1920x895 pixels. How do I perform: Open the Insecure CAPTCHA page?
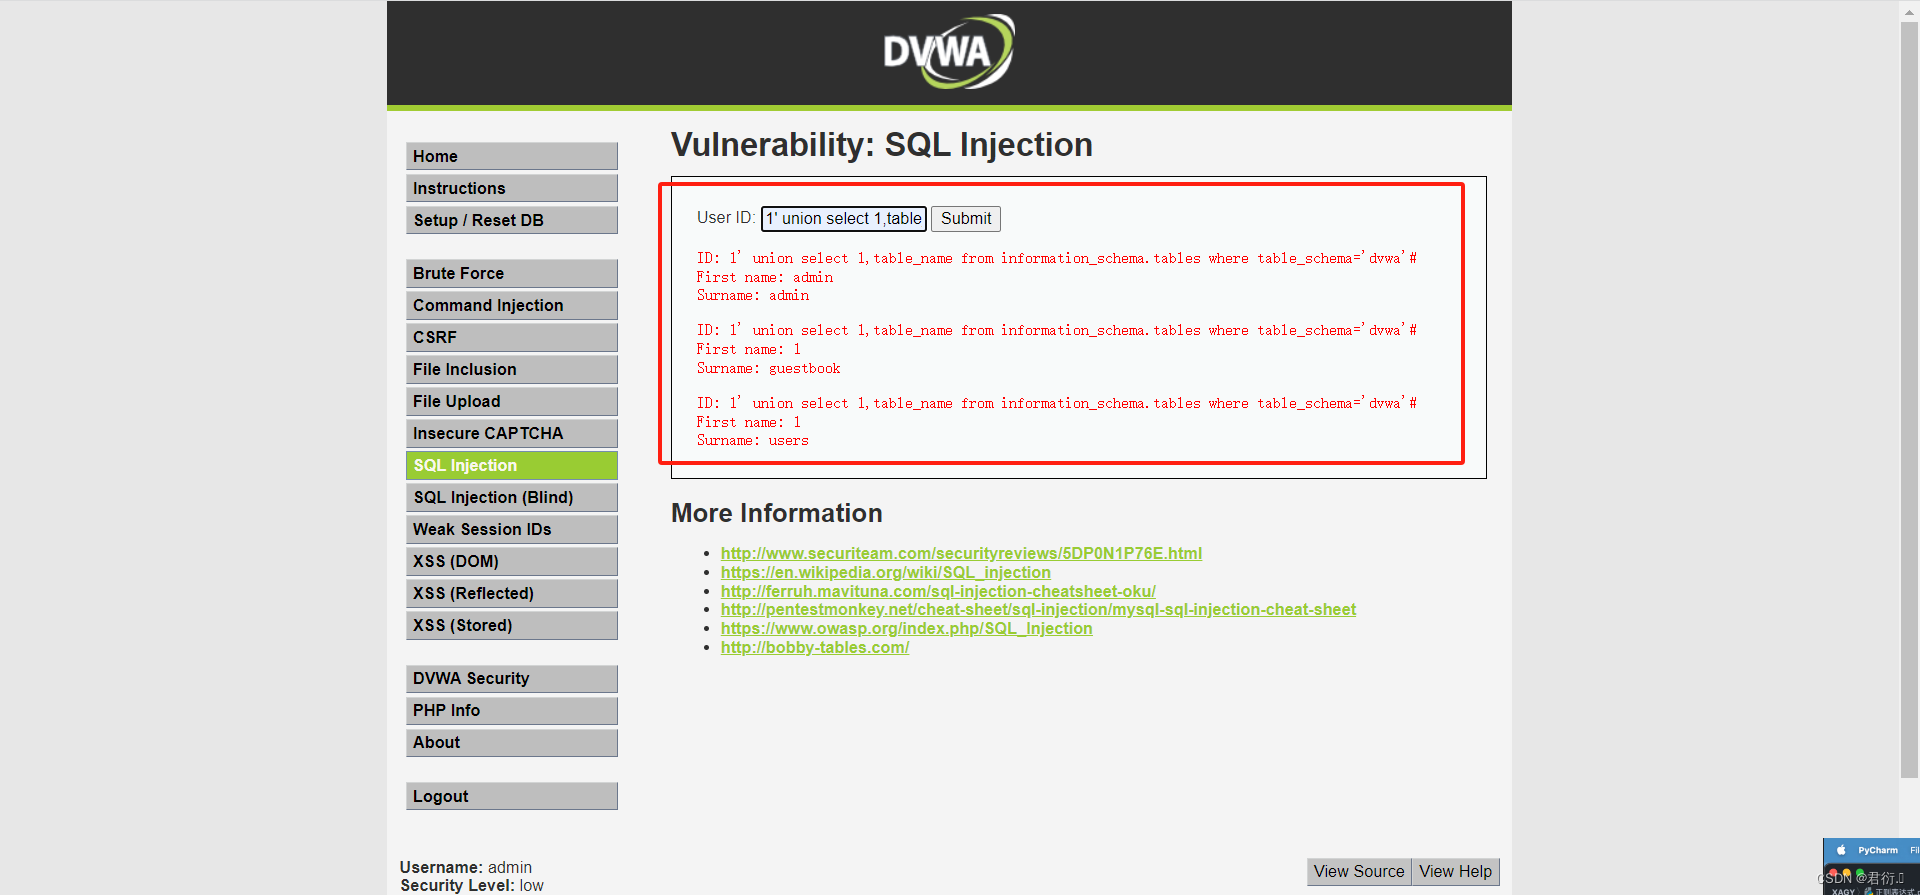click(x=511, y=433)
